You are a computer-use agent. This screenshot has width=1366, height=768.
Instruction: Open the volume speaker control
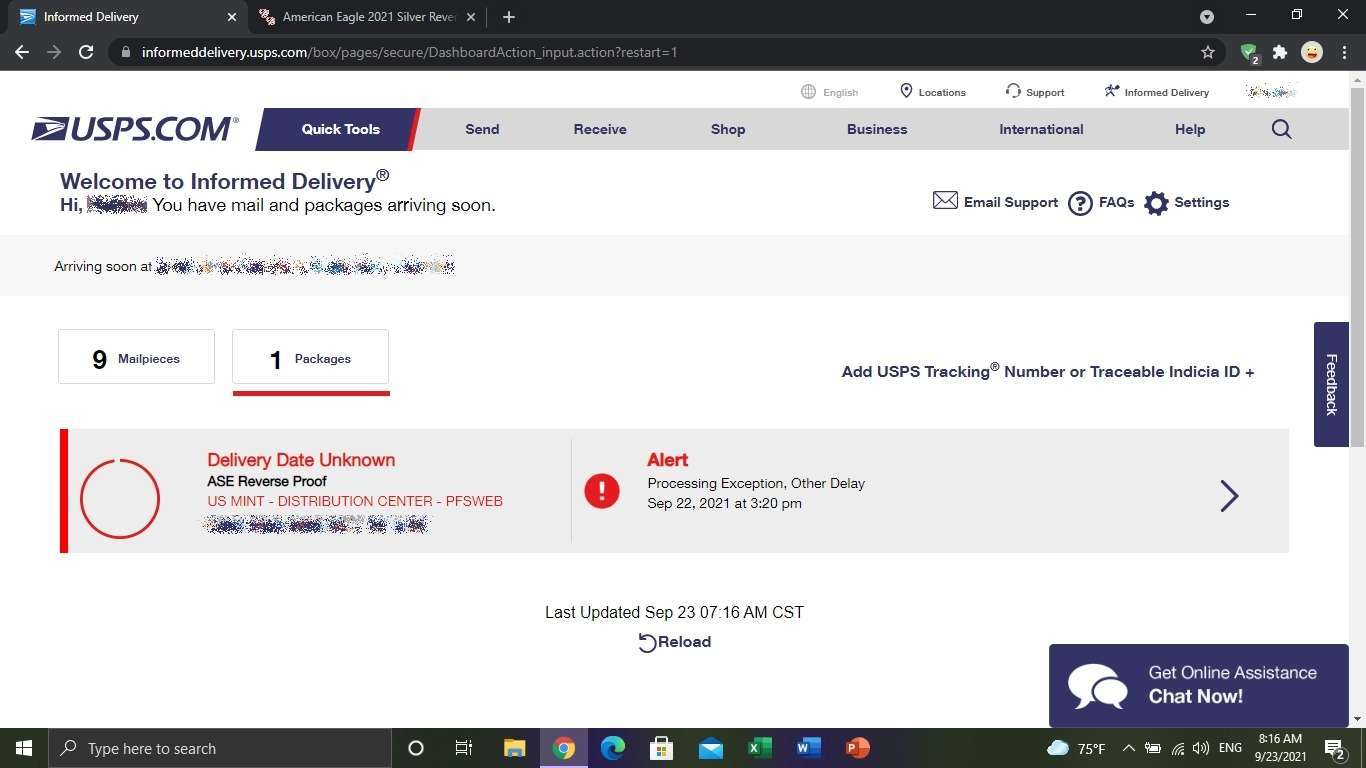[1201, 748]
